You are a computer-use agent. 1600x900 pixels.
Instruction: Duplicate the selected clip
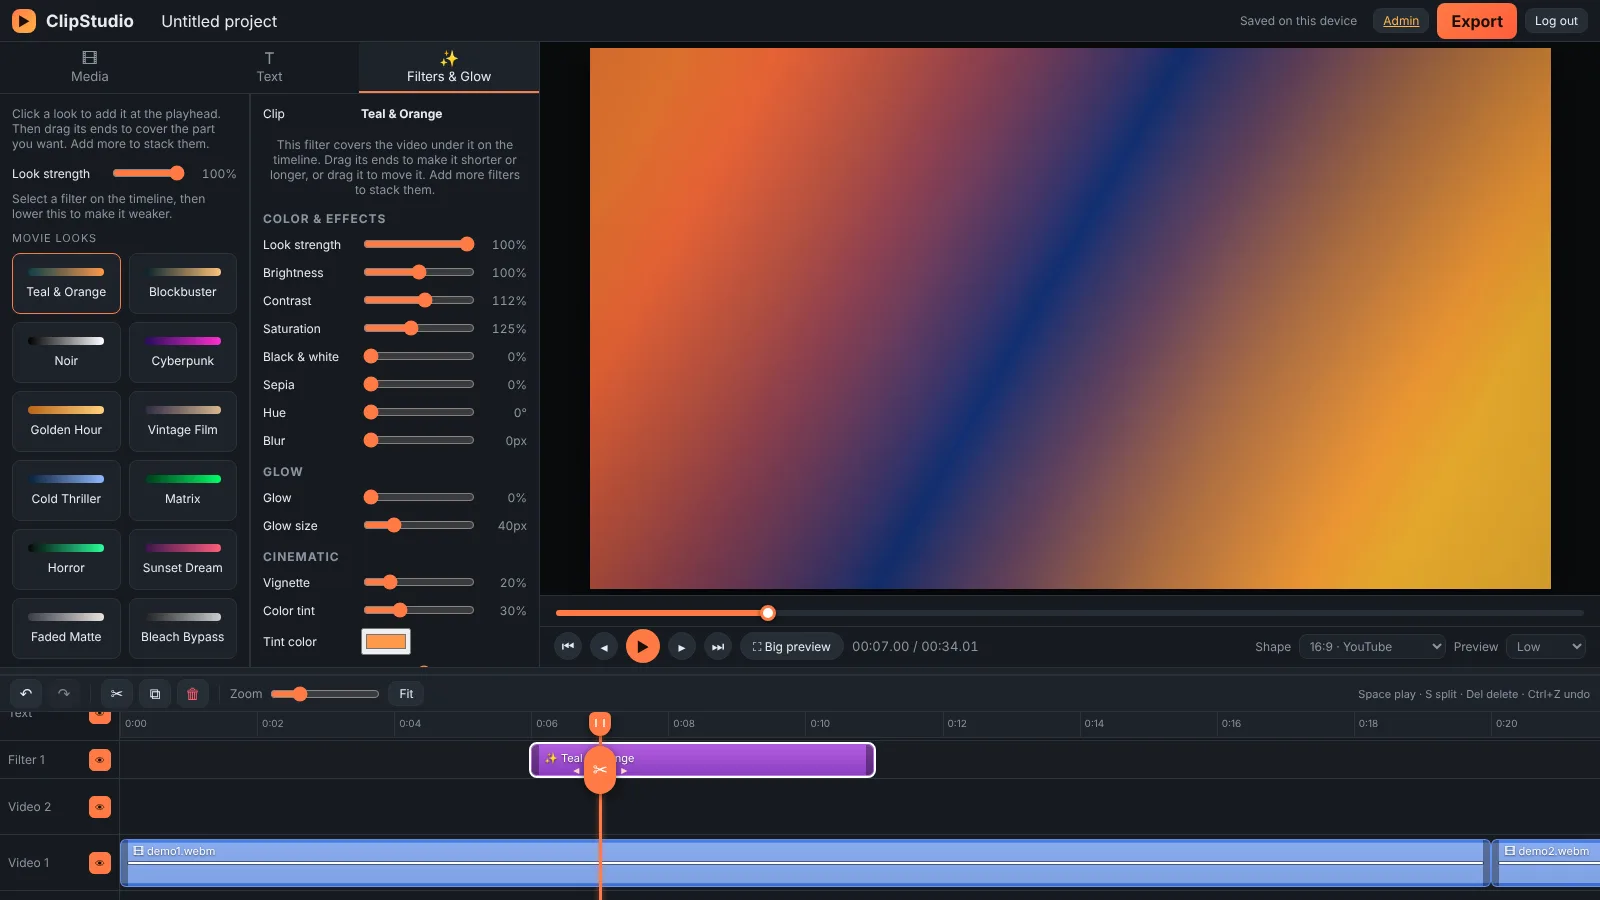[155, 693]
